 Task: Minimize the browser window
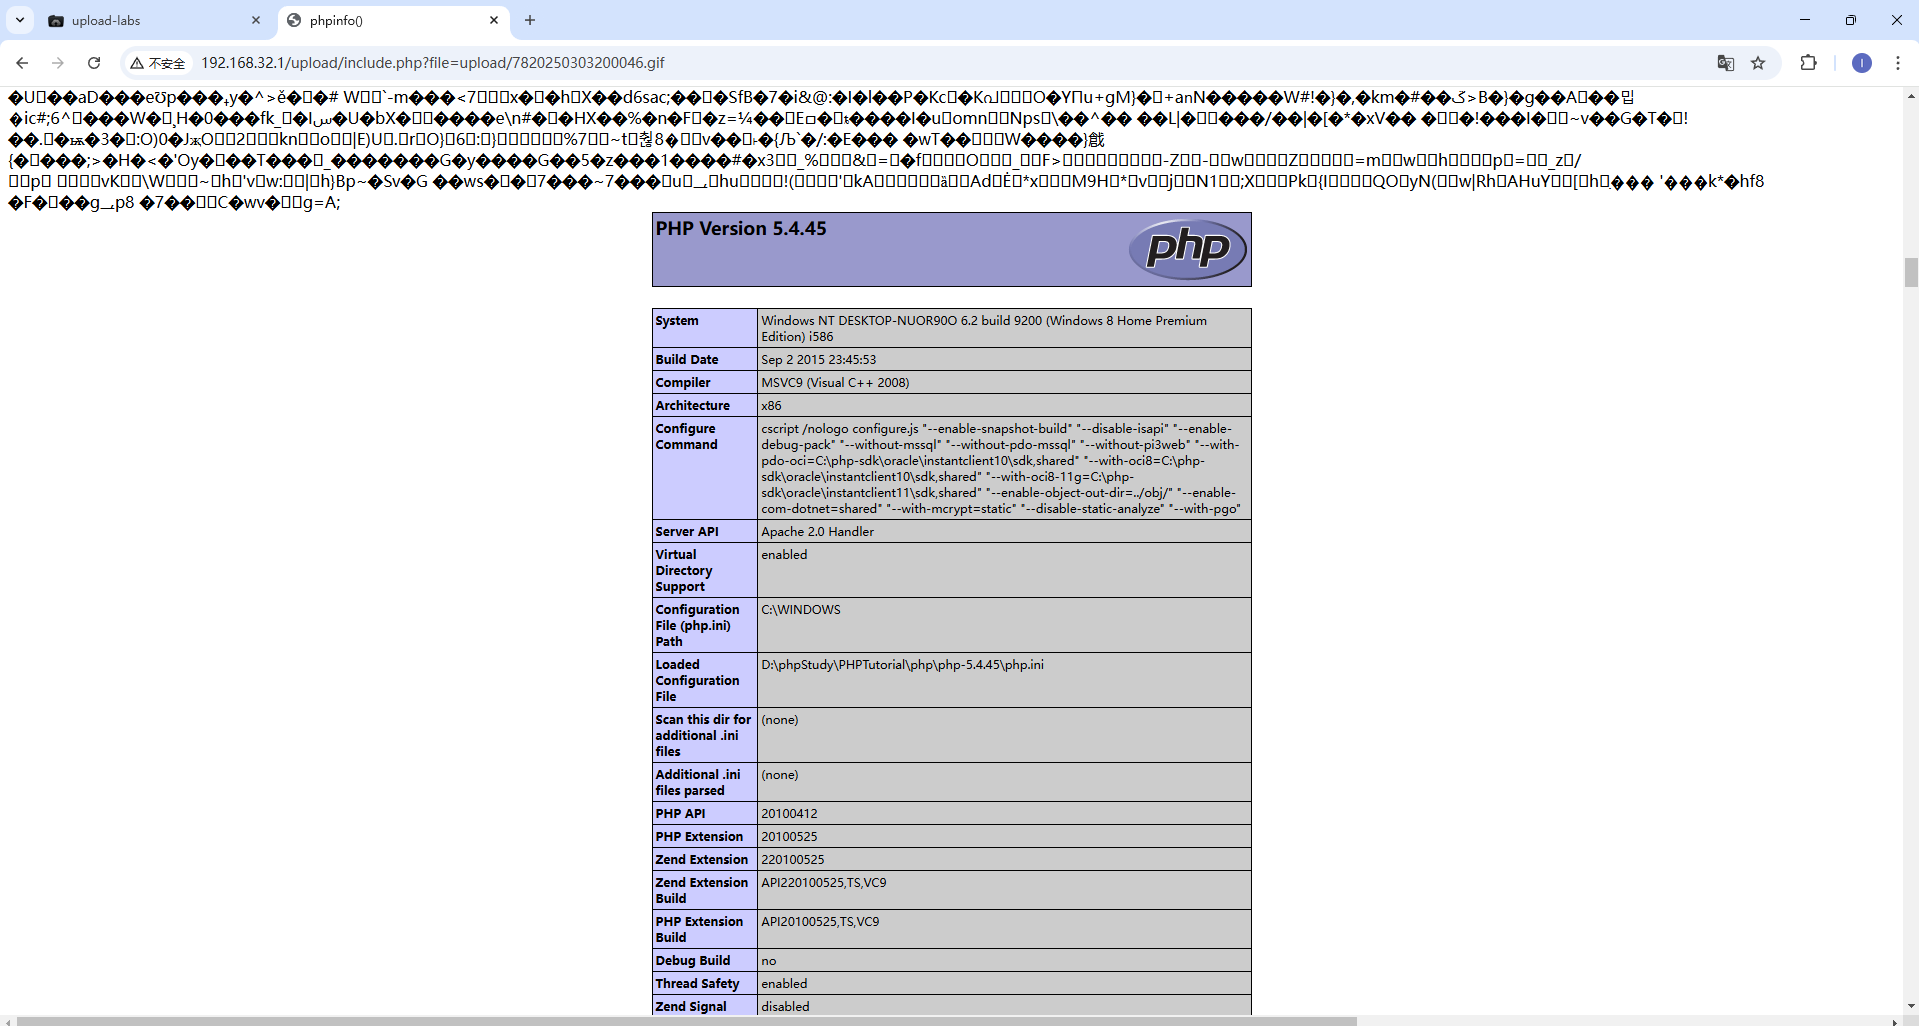(x=1804, y=20)
